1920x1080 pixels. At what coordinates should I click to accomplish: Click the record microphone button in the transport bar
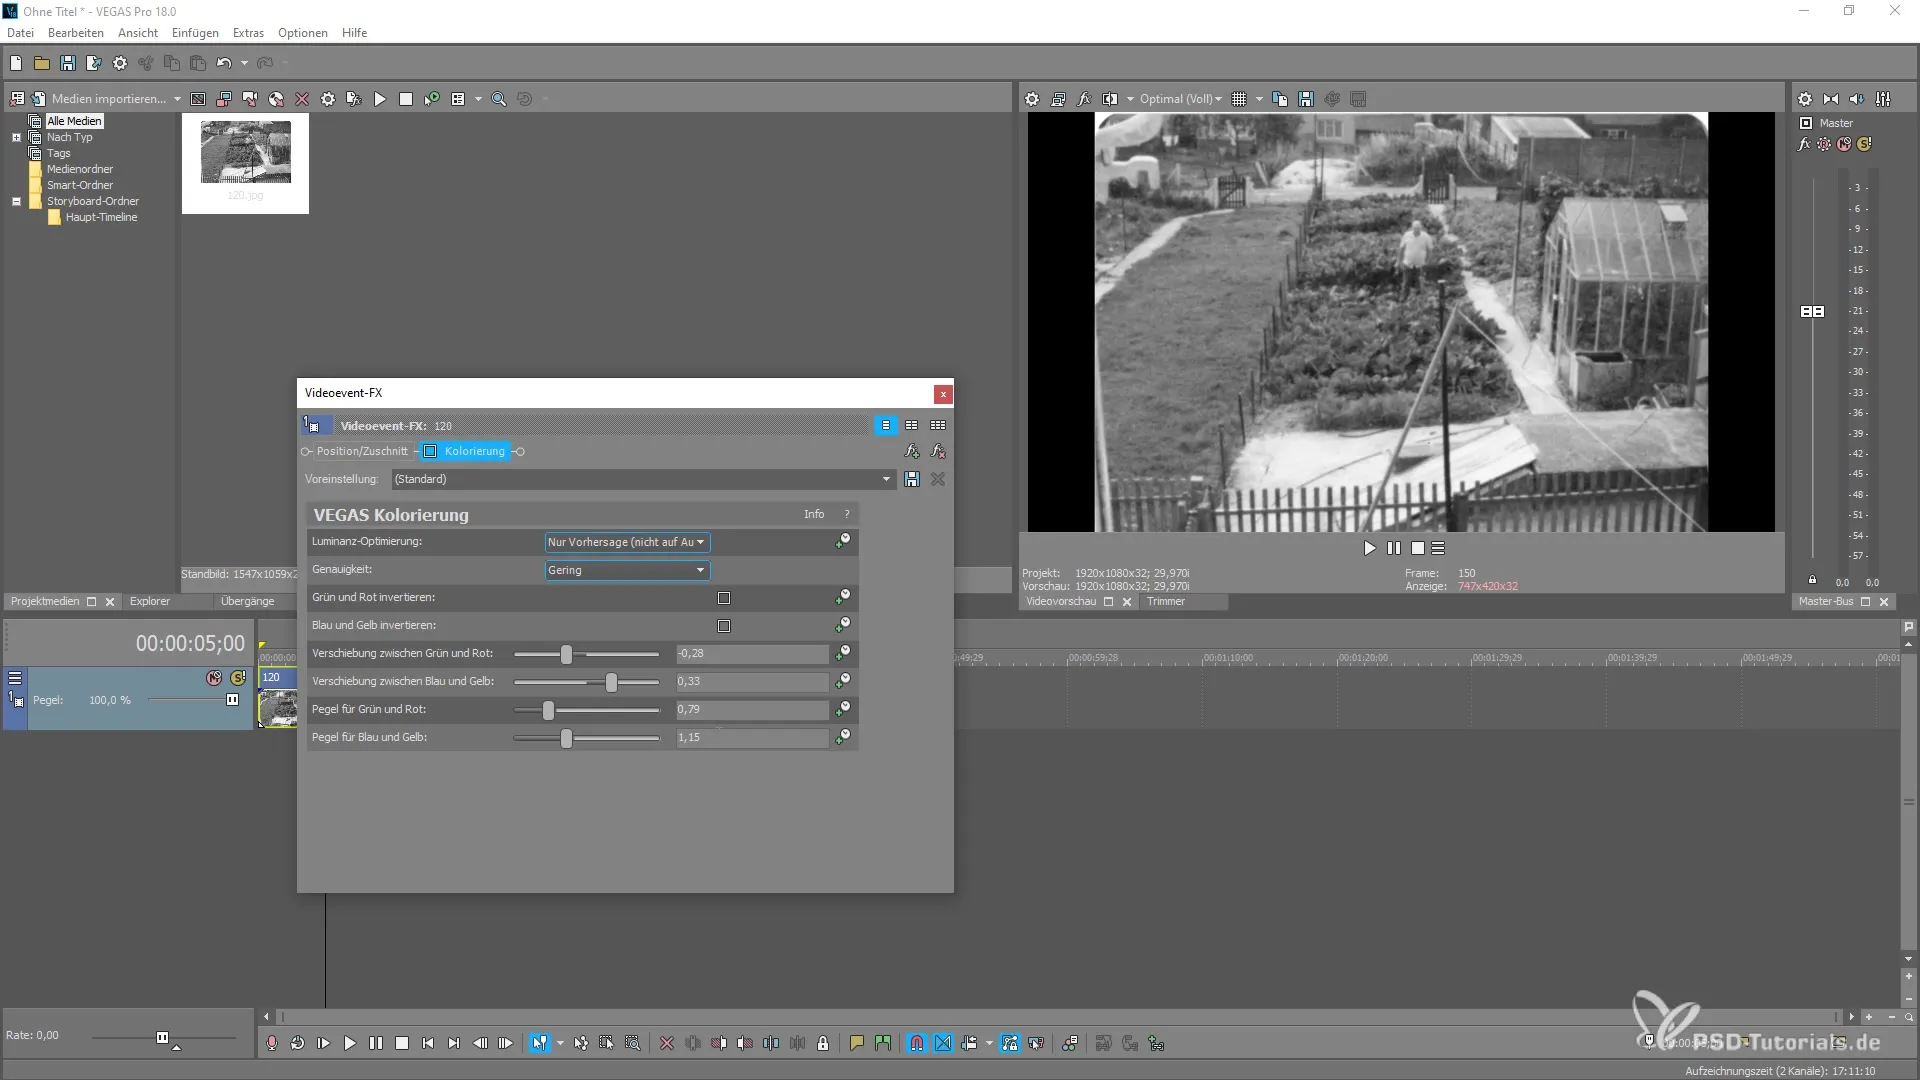271,1043
